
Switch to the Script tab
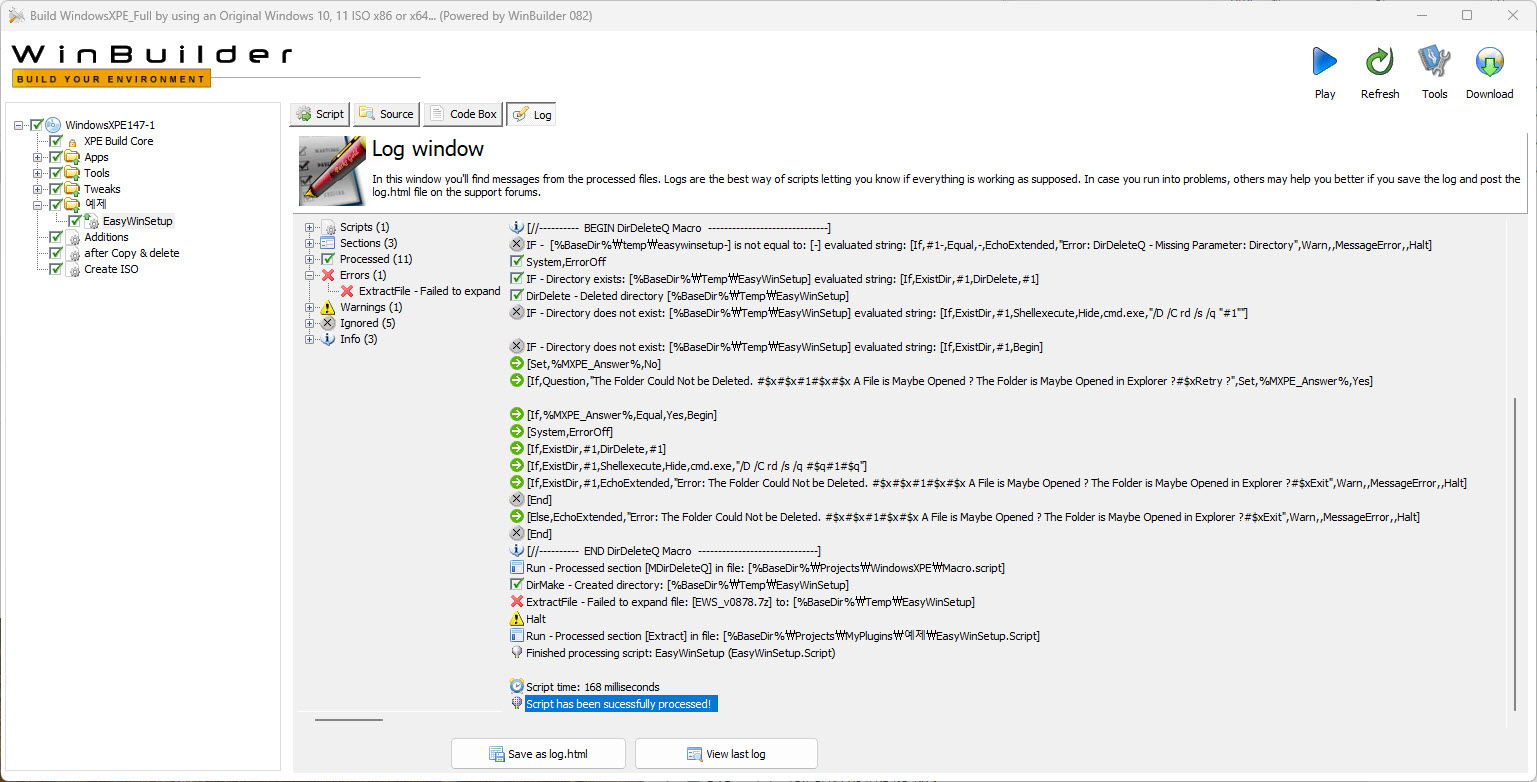pyautogui.click(x=320, y=114)
